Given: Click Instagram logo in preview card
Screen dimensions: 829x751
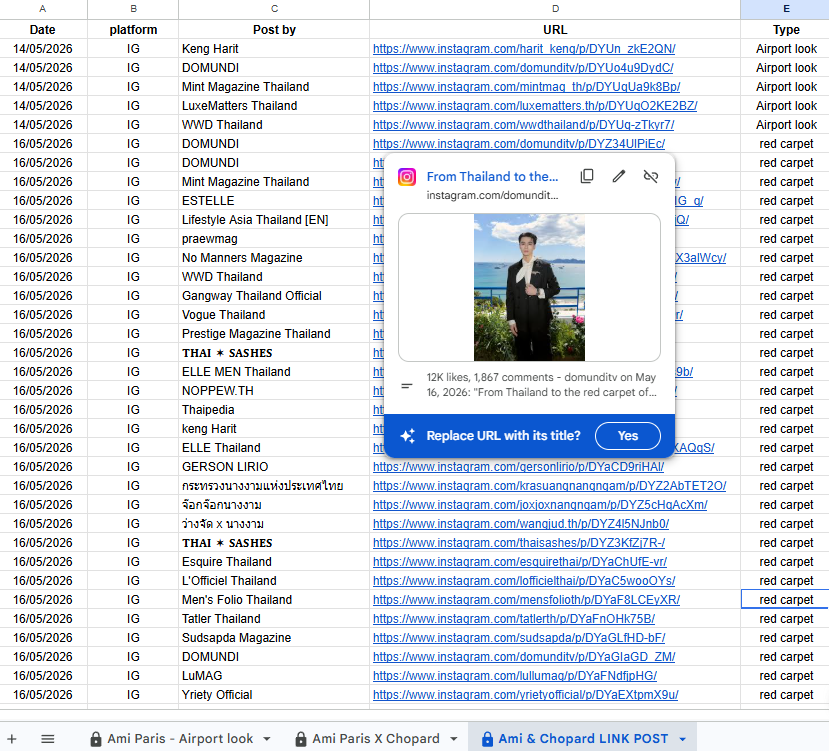Looking at the screenshot, I should click(x=407, y=177).
